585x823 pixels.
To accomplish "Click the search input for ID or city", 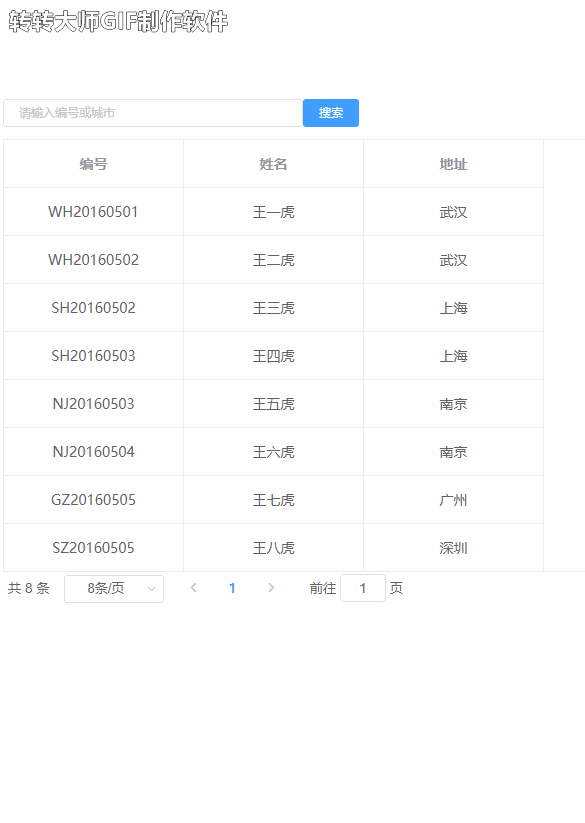I will pos(153,113).
